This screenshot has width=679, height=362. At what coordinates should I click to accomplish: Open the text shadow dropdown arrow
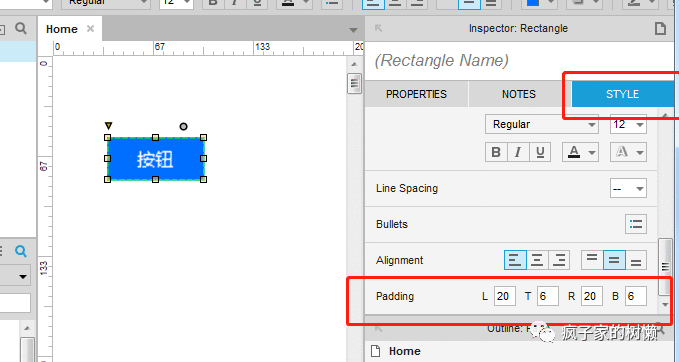pos(640,152)
